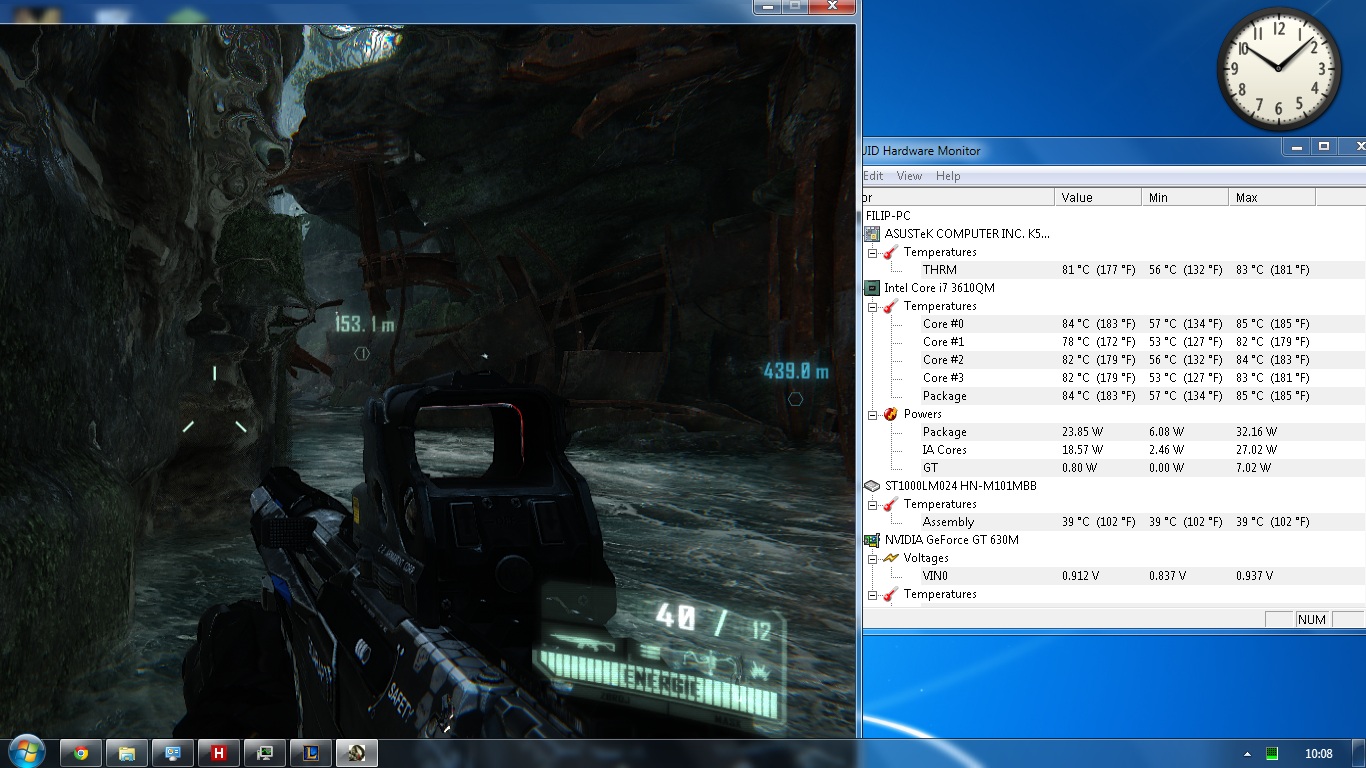1366x768 pixels.
Task: Open the Windows Start menu orb
Action: point(27,752)
